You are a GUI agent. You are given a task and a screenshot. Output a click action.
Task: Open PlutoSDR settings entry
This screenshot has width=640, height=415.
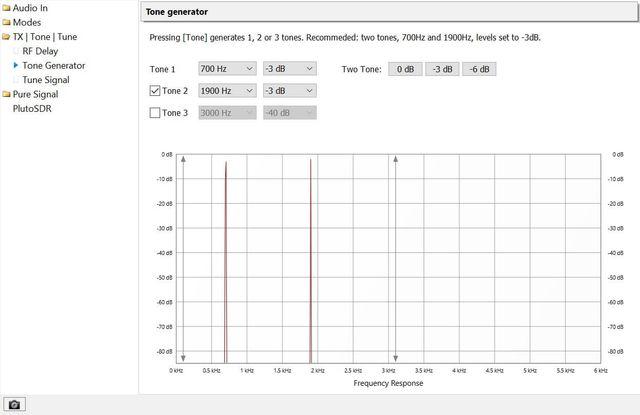pos(32,109)
